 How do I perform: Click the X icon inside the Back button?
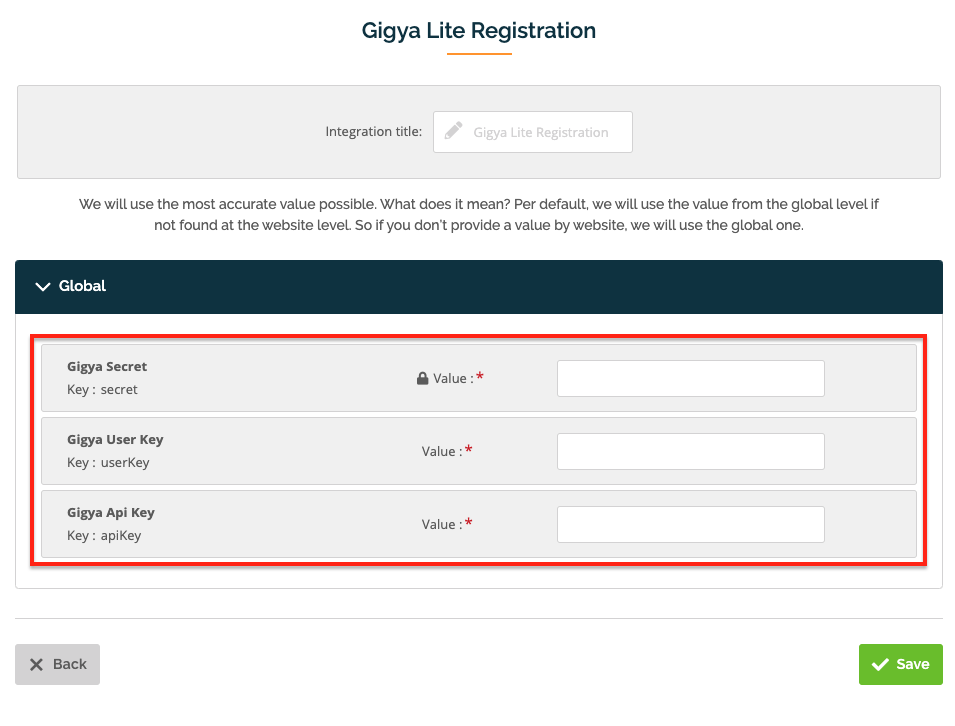tap(34, 663)
